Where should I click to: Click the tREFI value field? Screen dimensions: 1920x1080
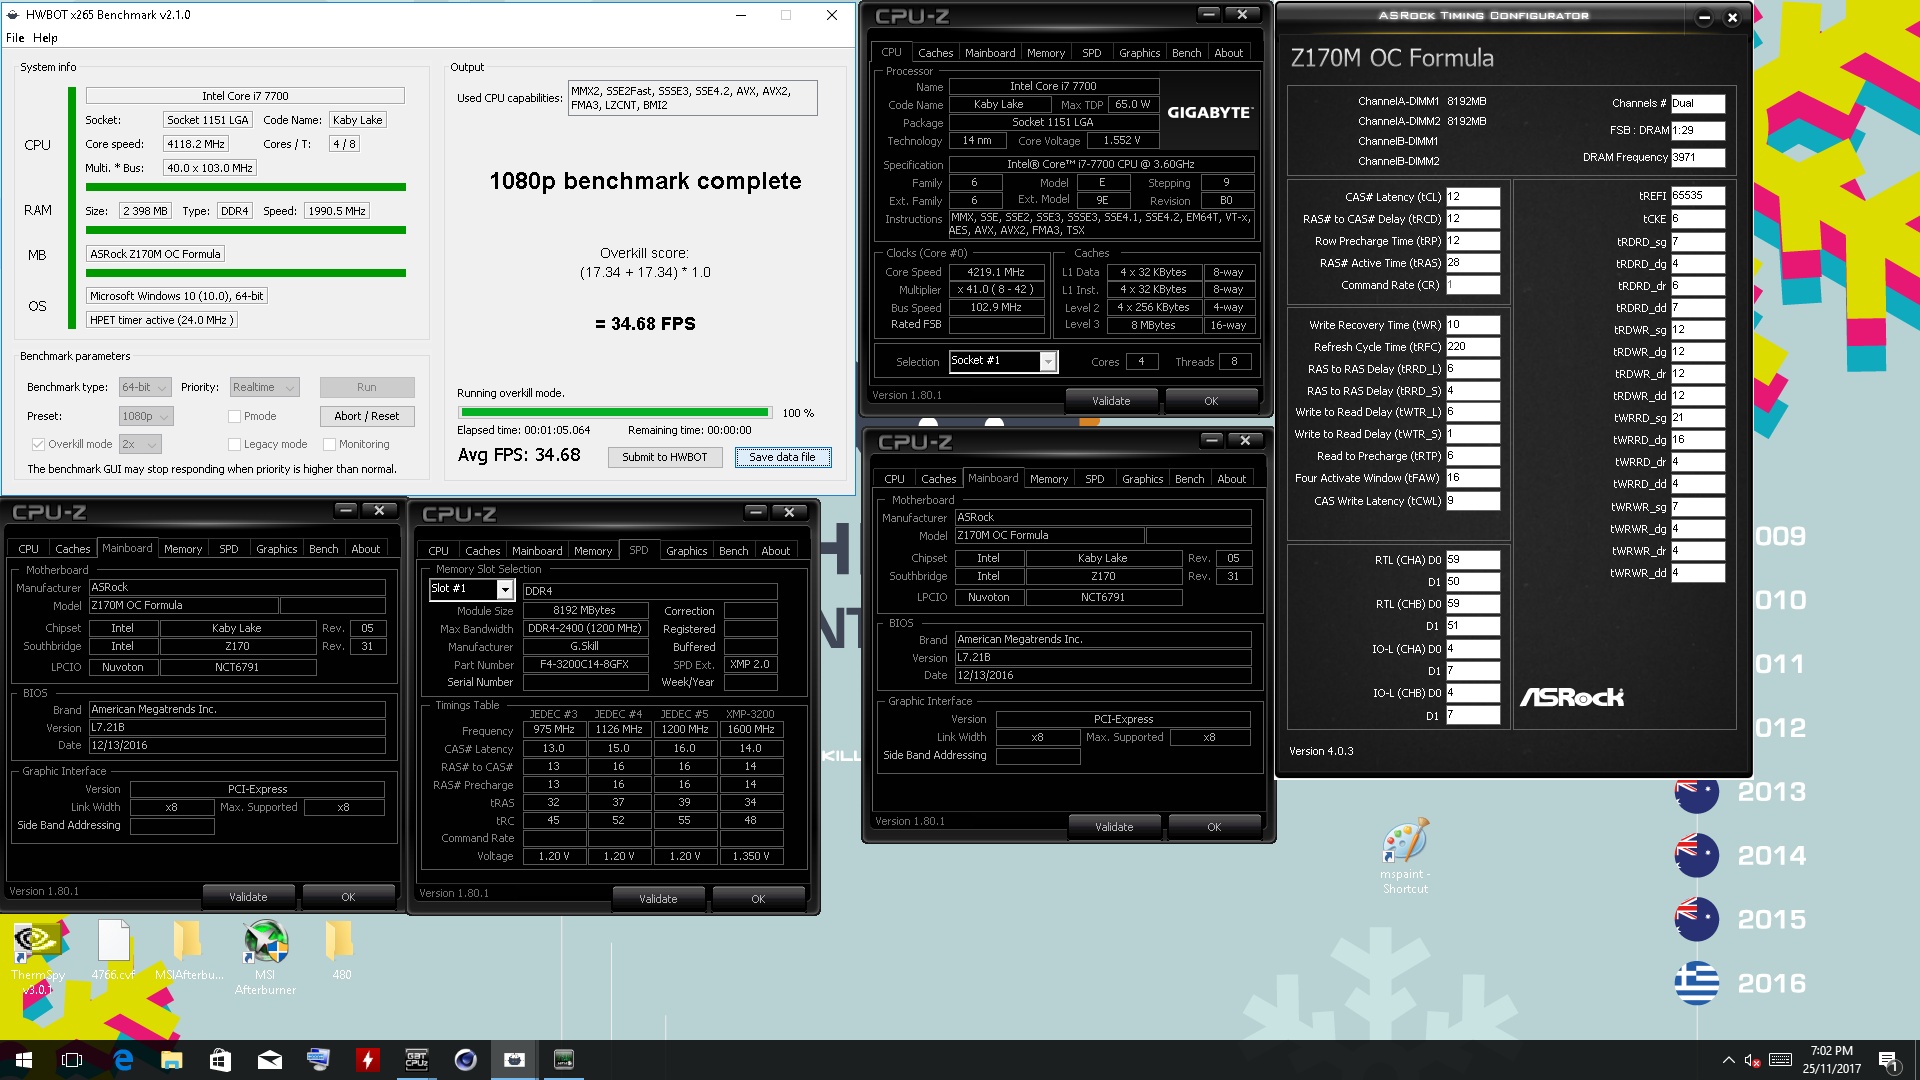1698,196
